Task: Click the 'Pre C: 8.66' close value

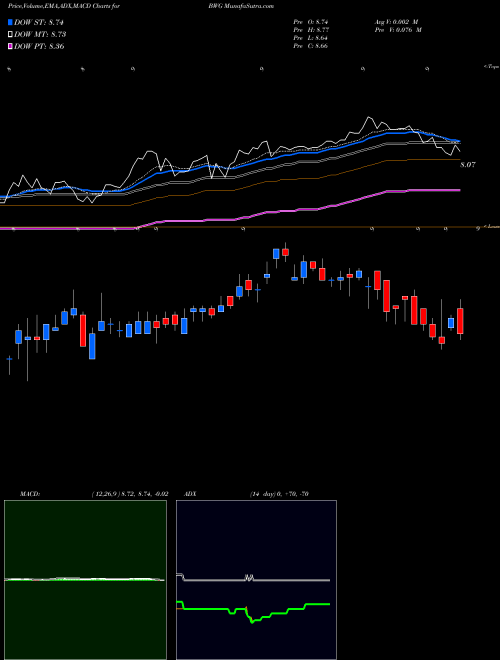Action: tap(311, 46)
